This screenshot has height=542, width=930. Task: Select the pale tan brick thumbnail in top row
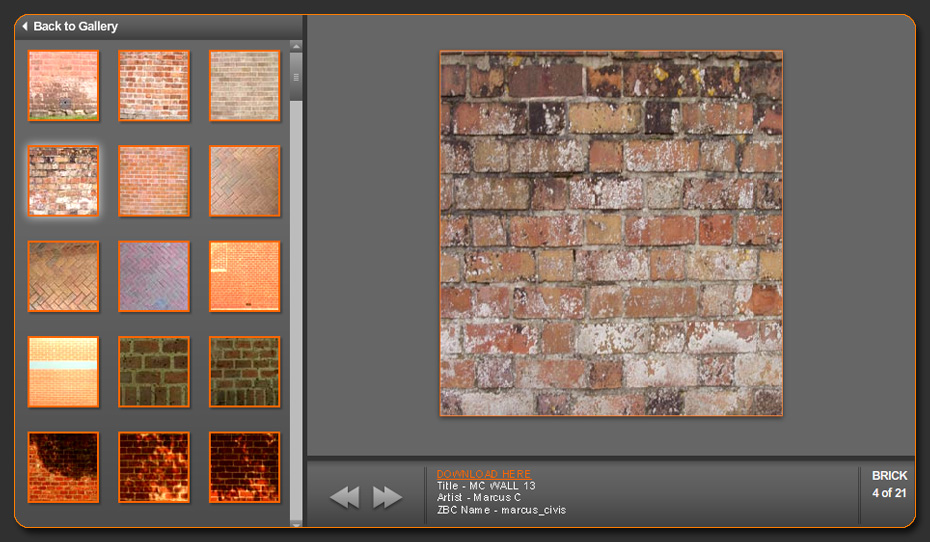(244, 86)
